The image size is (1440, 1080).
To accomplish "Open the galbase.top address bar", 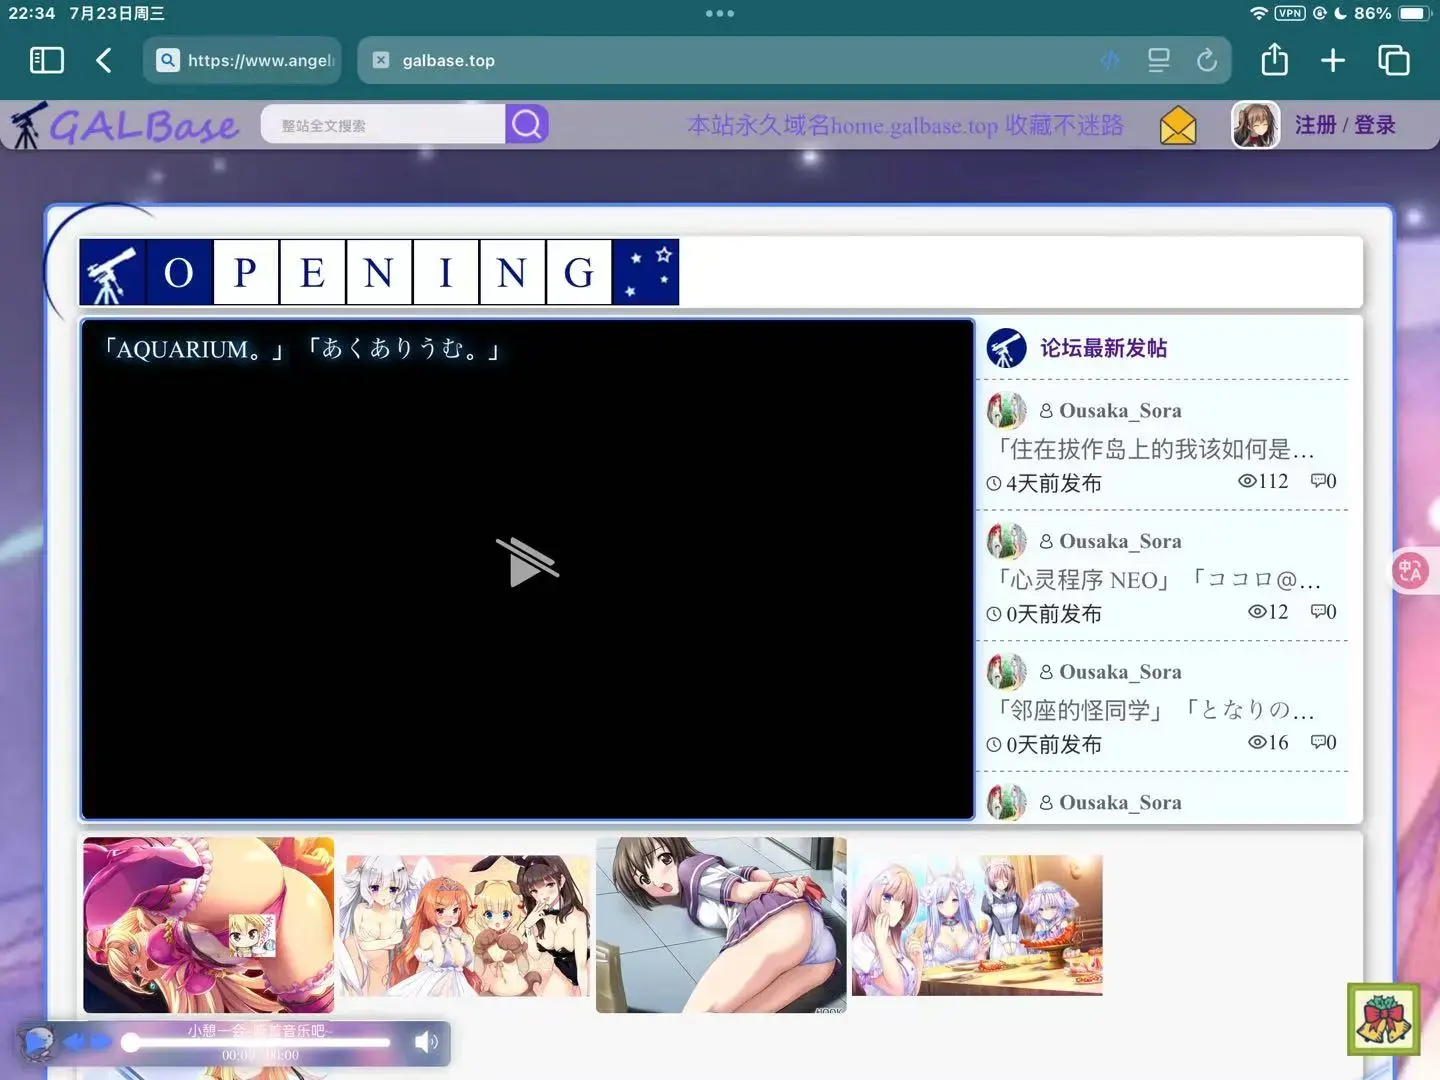I will coord(793,60).
